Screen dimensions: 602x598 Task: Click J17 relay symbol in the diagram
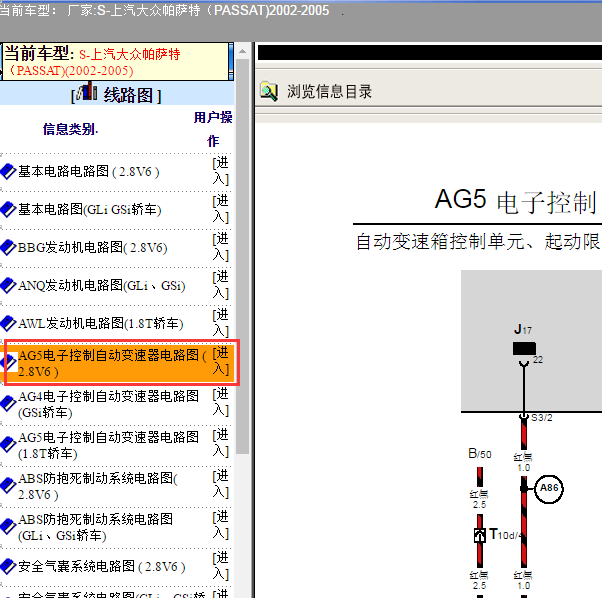pos(524,348)
